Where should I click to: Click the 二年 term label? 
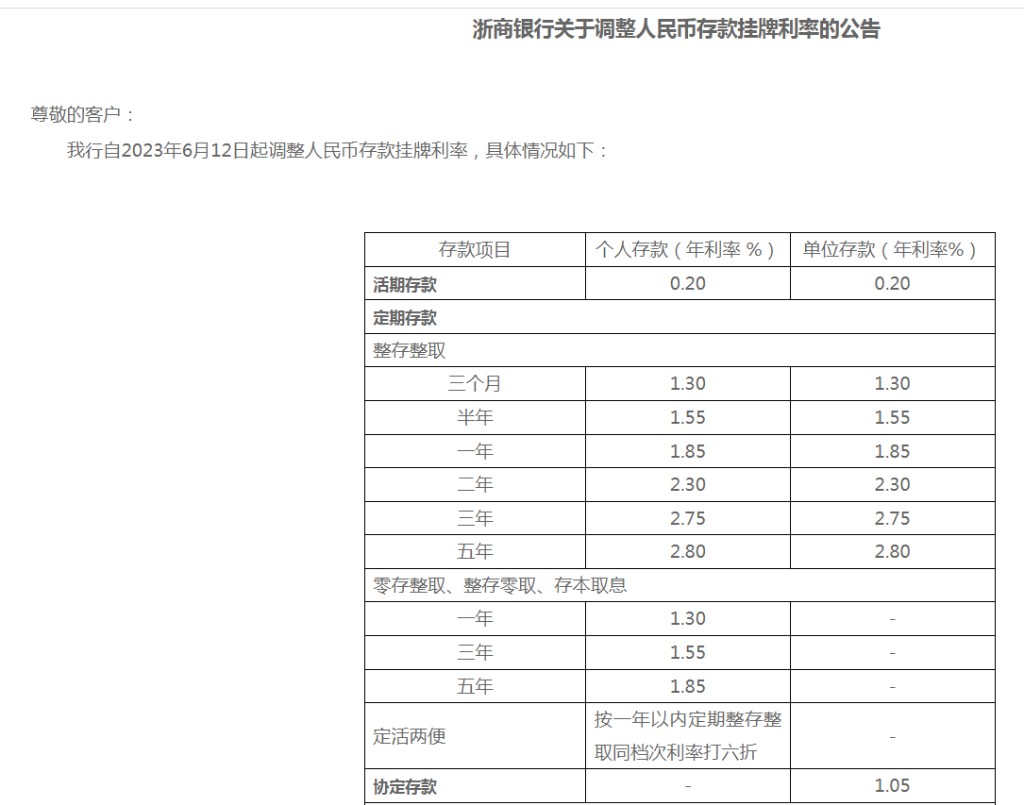tap(475, 485)
